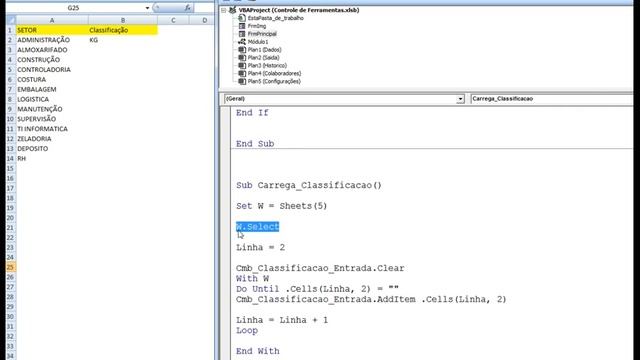Select row 1 header

coord(11,30)
